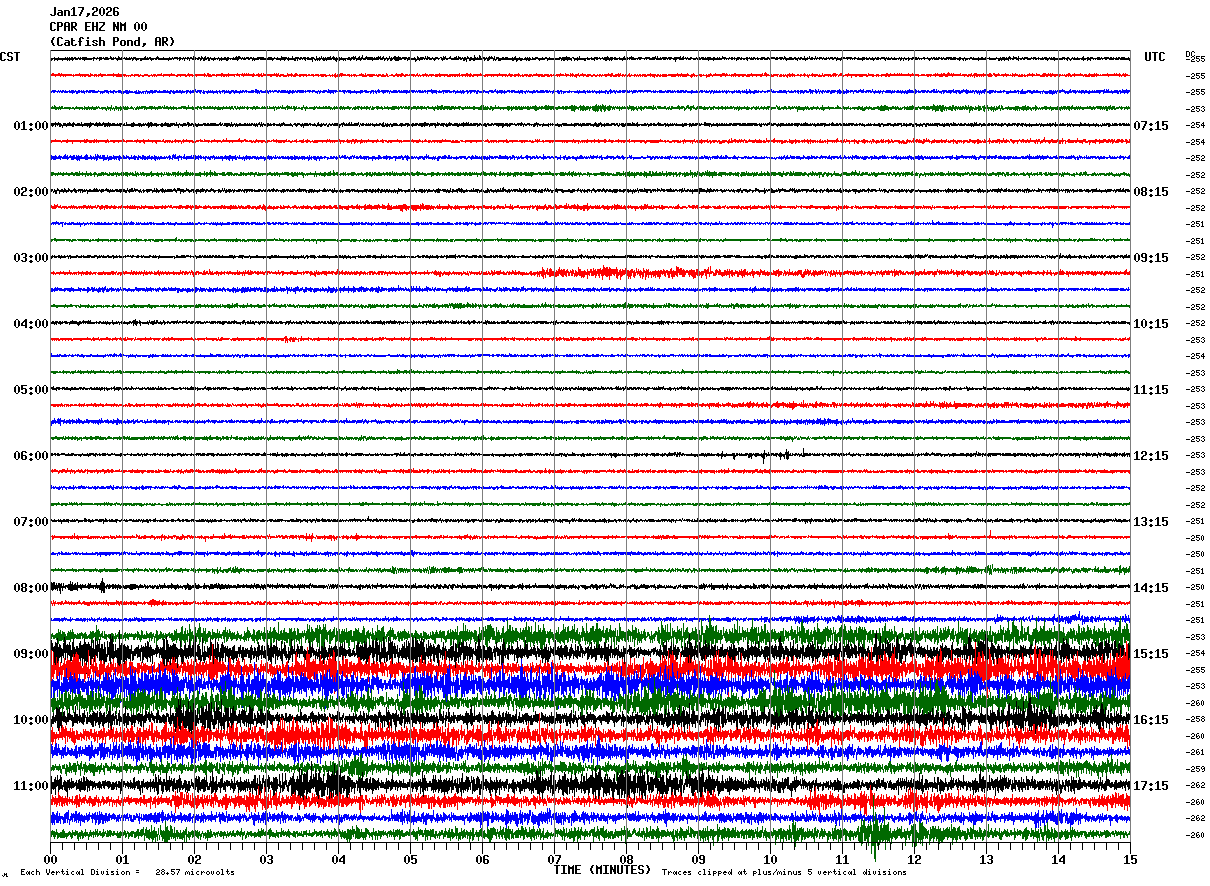
Task: Click the CST timezone header
Action: 10,57
